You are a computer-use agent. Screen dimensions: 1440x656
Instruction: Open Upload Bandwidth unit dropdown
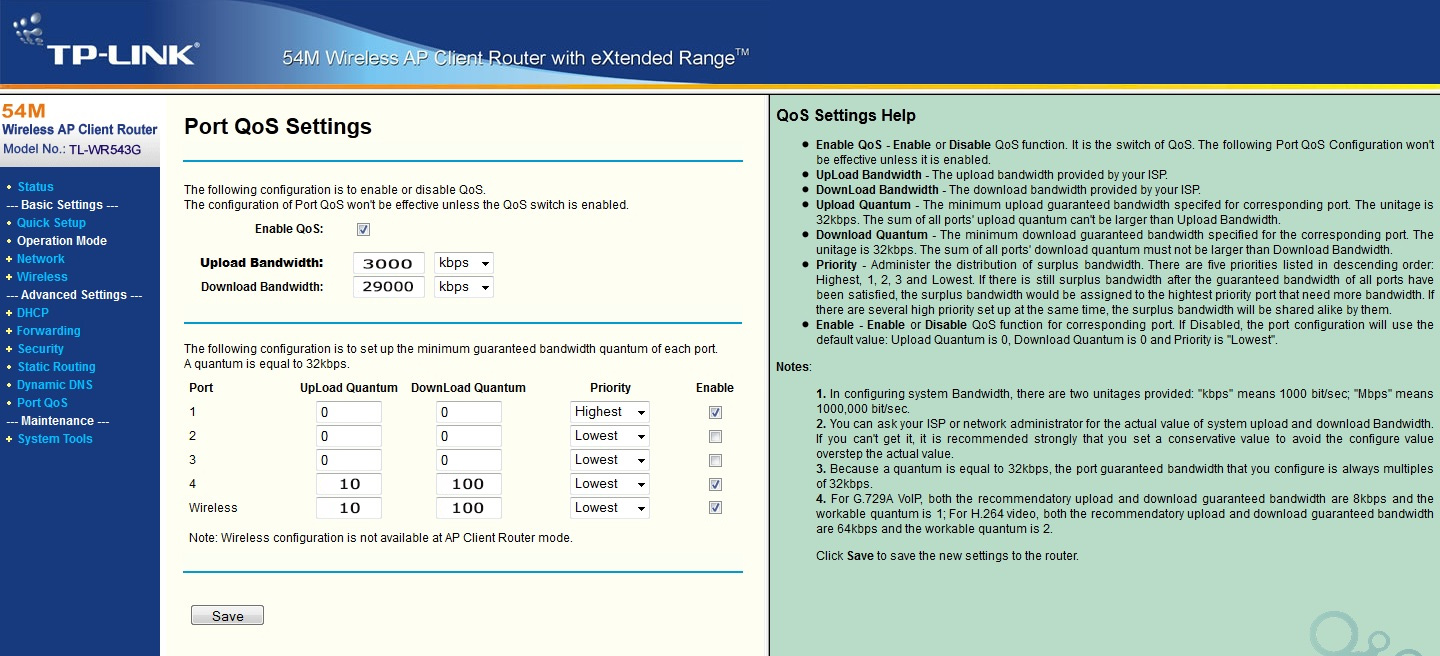(464, 264)
